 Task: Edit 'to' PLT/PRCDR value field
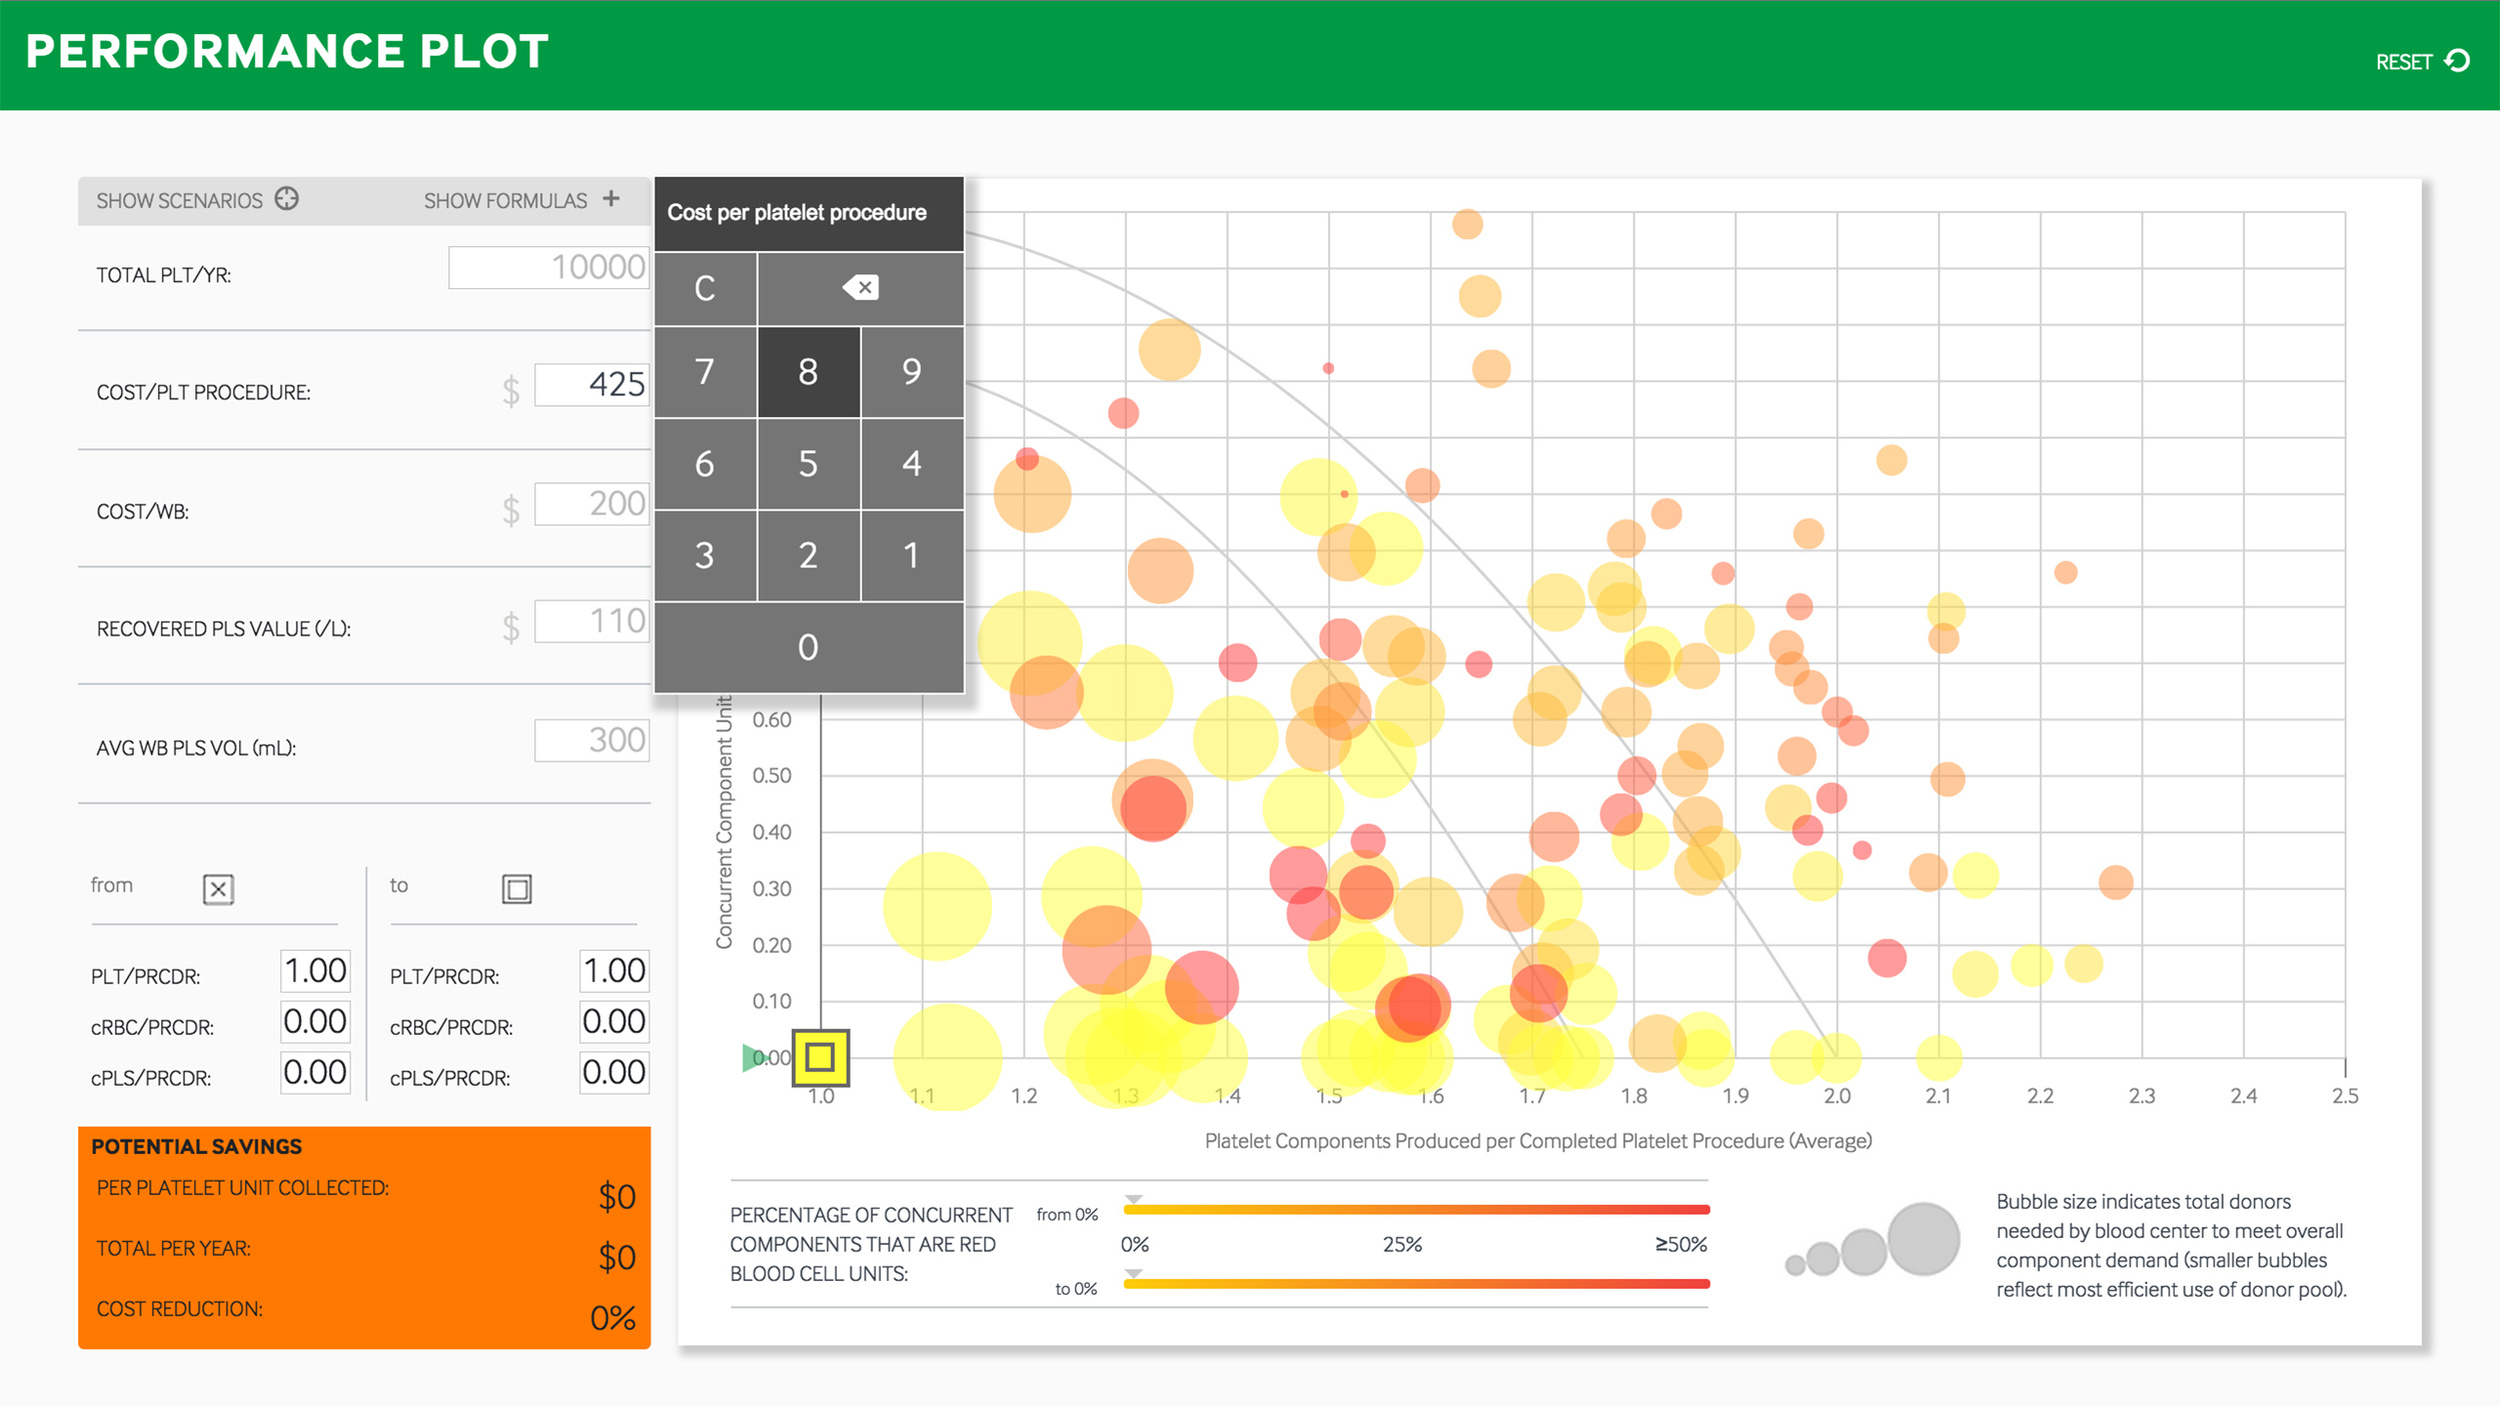[x=614, y=971]
